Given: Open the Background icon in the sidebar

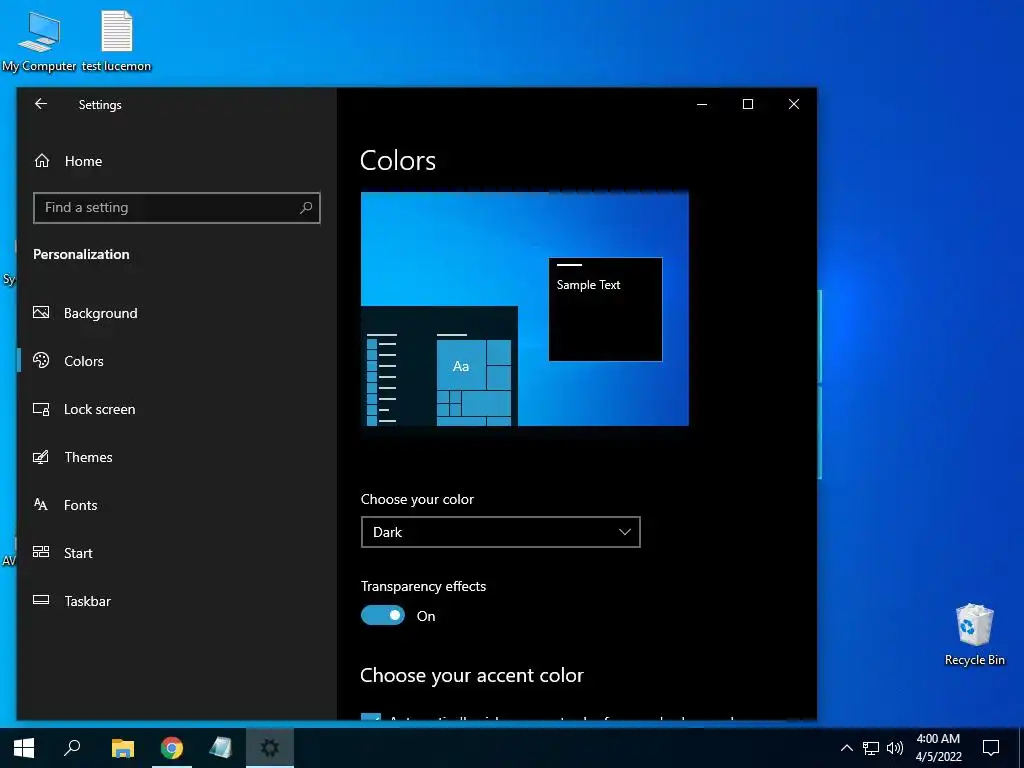Looking at the screenshot, I should (x=41, y=313).
